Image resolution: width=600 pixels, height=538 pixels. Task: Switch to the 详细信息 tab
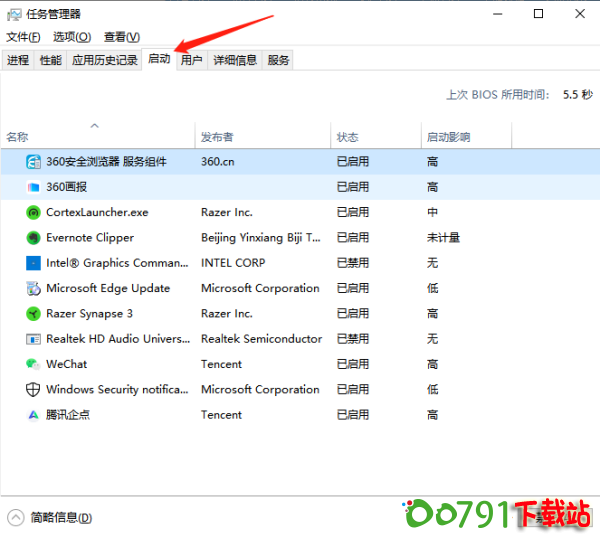235,60
